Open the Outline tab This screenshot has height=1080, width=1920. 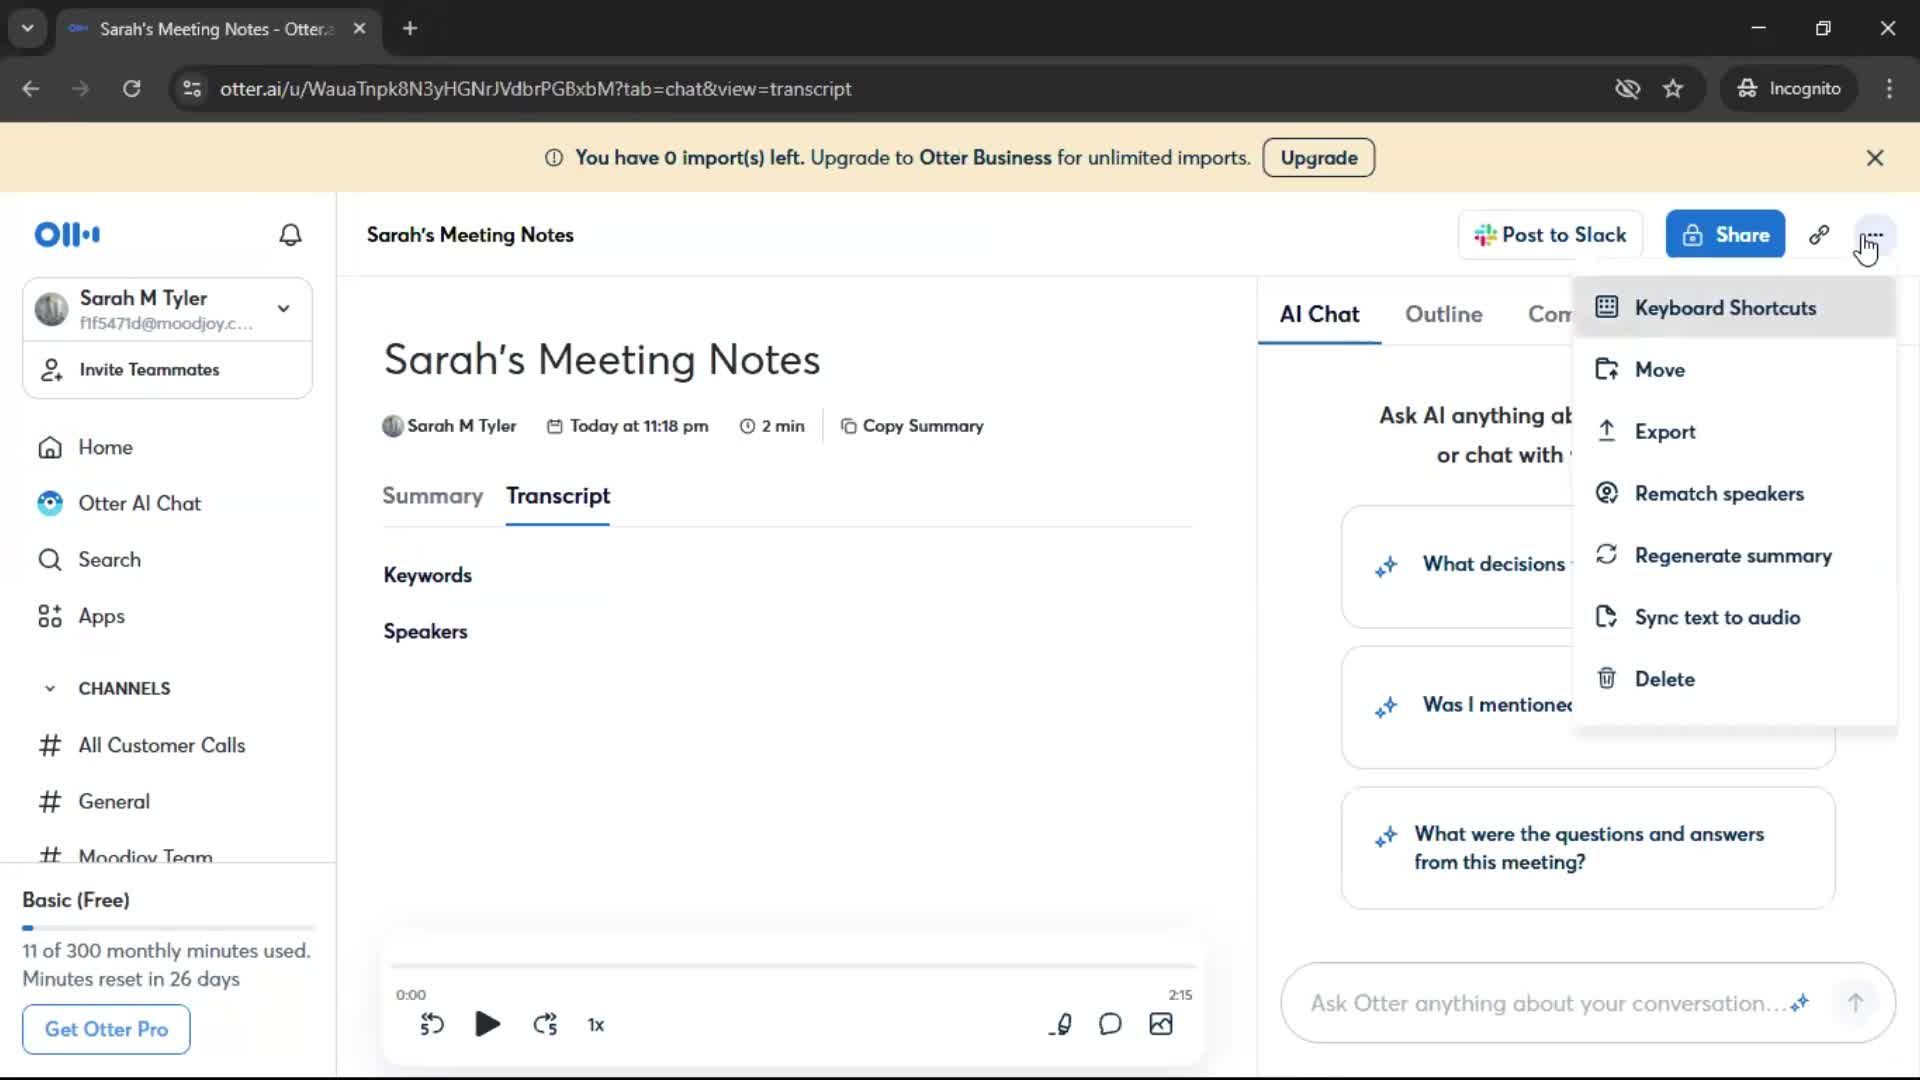pyautogui.click(x=1443, y=314)
